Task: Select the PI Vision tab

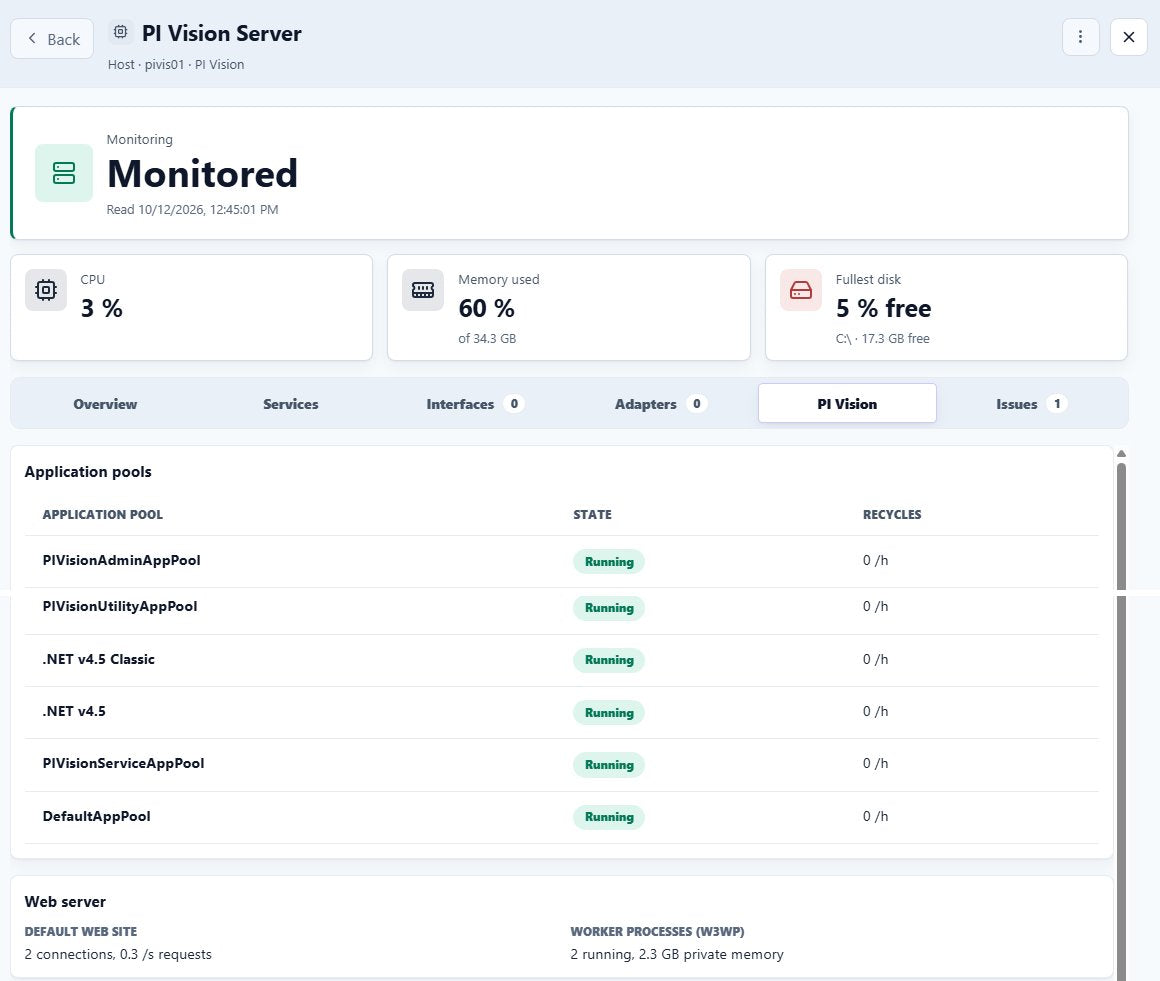Action: click(847, 404)
